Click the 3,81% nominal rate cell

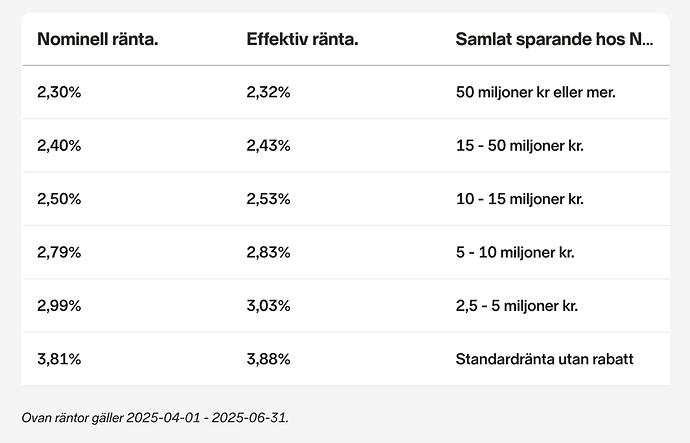click(x=59, y=359)
